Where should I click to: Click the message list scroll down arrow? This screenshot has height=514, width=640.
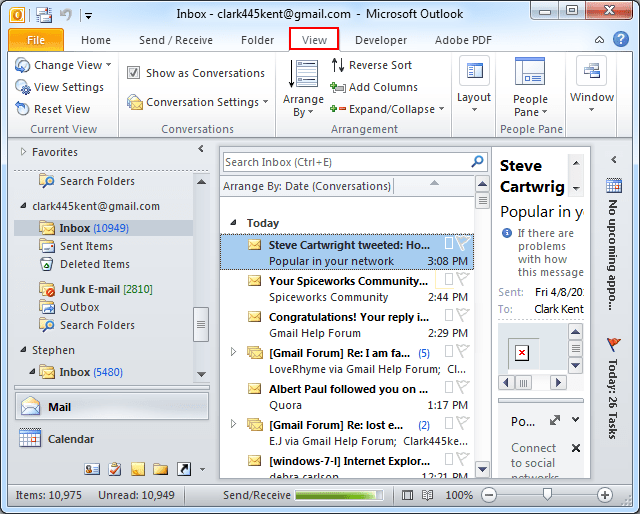pos(482,469)
